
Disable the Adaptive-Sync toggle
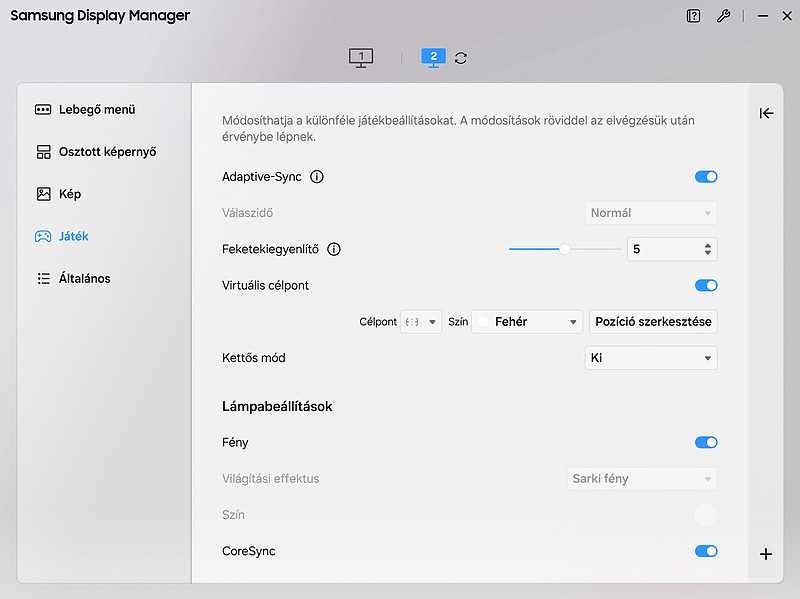706,177
